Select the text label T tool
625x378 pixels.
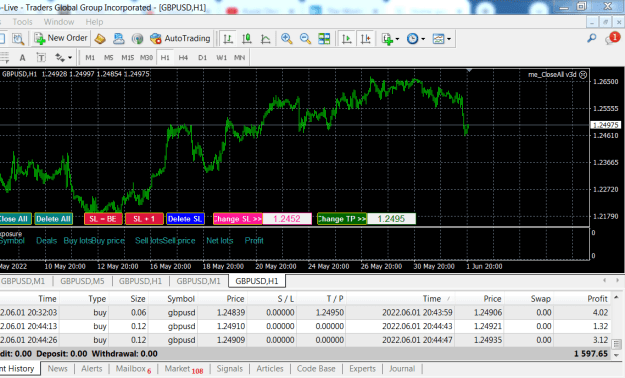(x=41, y=58)
